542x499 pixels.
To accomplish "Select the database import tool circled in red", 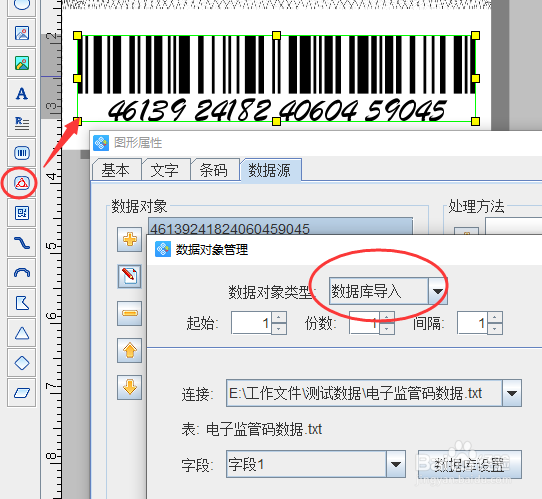I will pos(21,183).
